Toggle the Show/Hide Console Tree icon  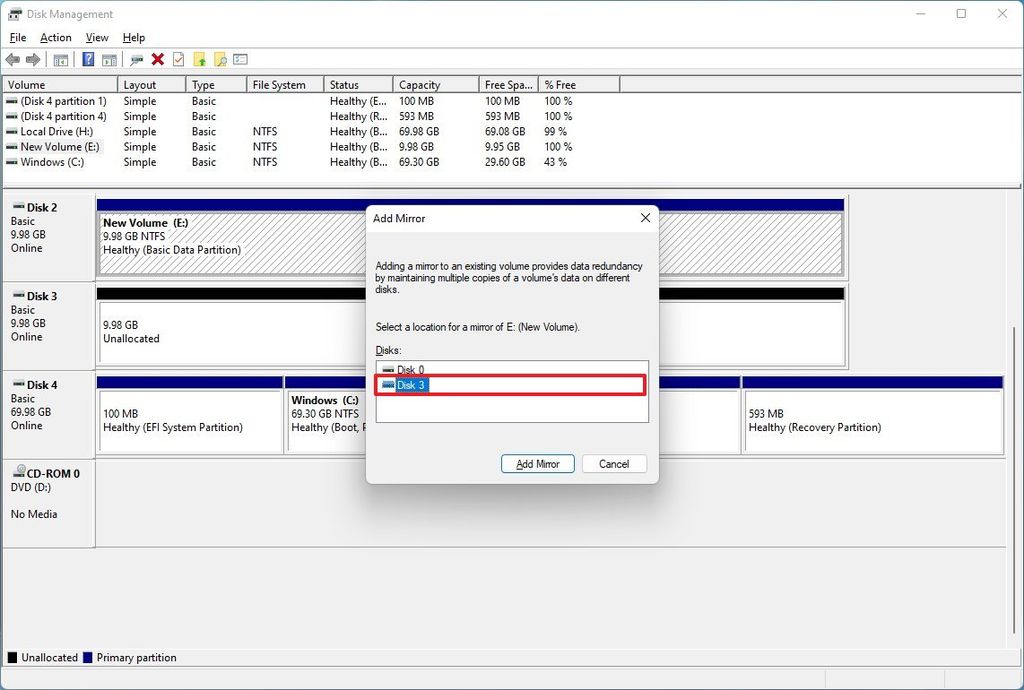click(x=60, y=59)
